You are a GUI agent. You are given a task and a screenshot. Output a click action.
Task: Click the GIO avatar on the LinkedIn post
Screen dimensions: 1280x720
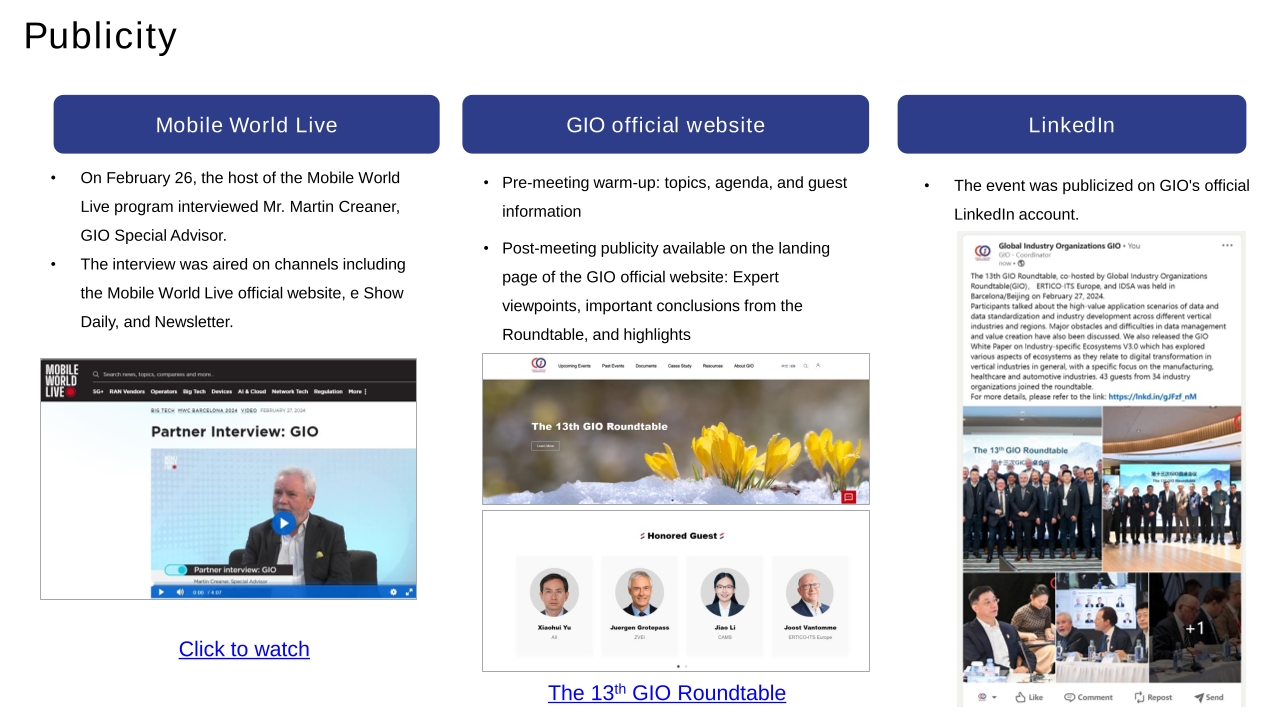[x=982, y=251]
